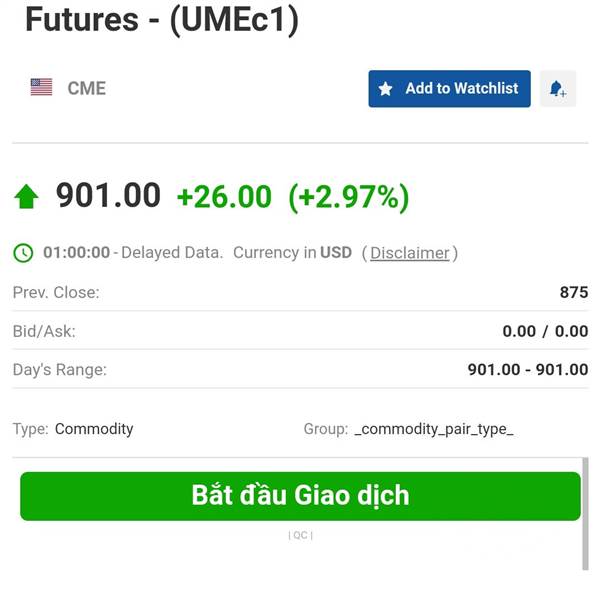600x600 pixels.
Task: Click the vertical scrollbar beside ad
Action: click(585, 514)
